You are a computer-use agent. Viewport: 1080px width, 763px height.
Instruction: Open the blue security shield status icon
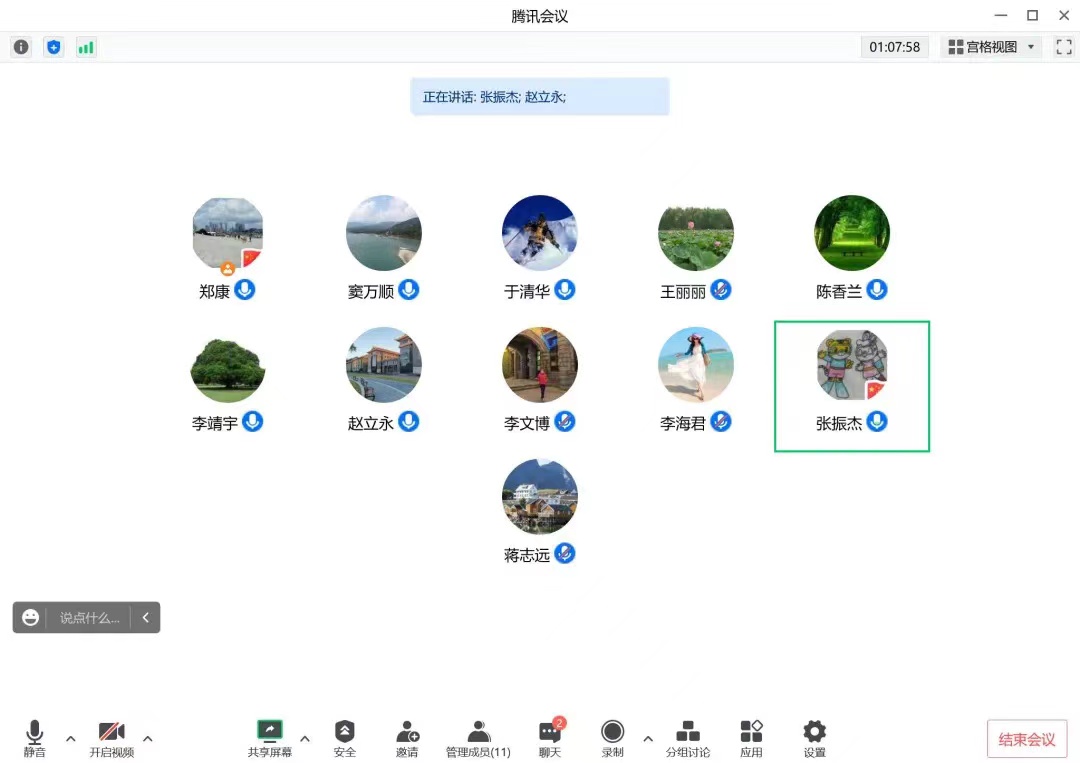(x=53, y=47)
